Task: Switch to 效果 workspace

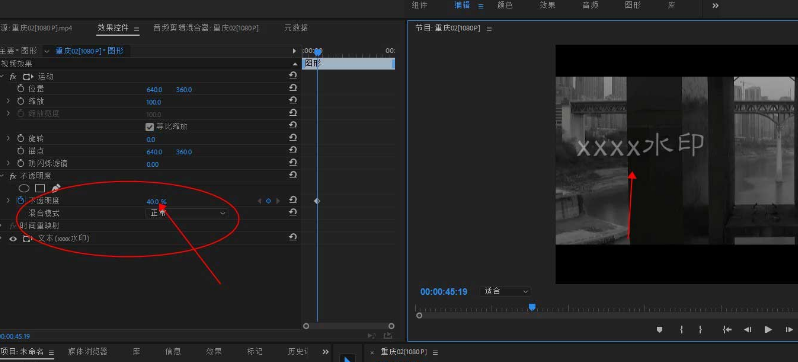Action: pos(548,6)
